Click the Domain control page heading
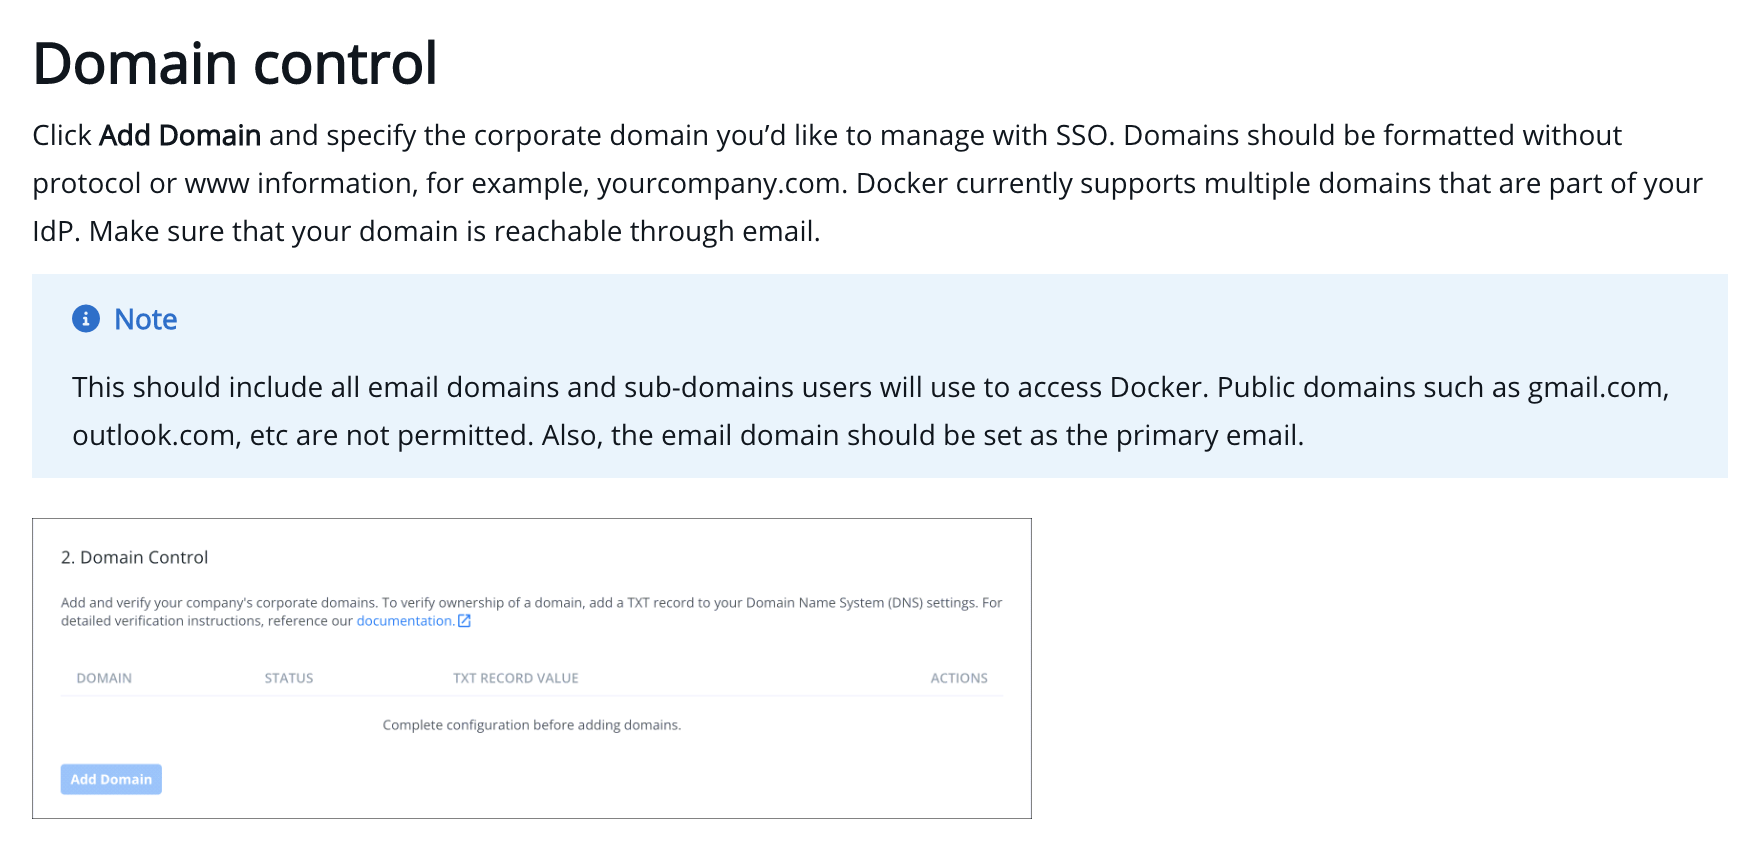Viewport: 1756px width, 862px height. tap(235, 64)
